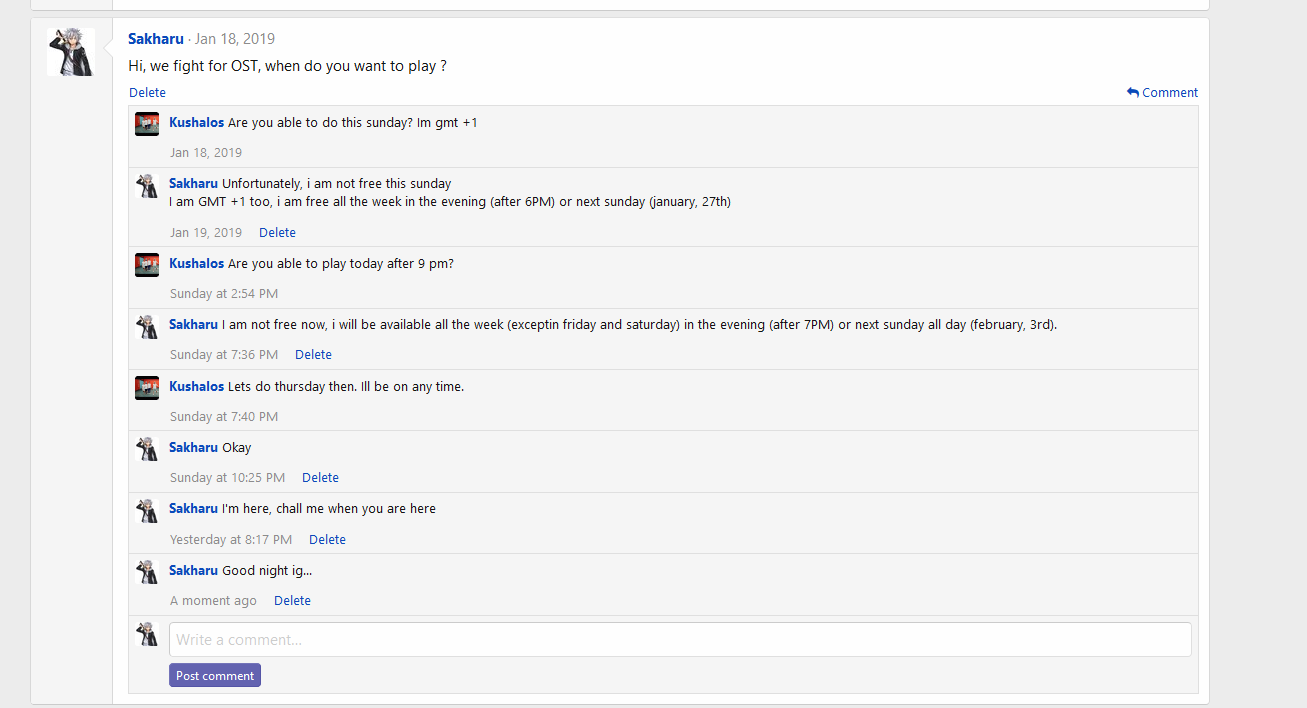Delete the Okay comment from Sunday 10:25 PM
Screen dimensions: 1307x708
click(320, 477)
